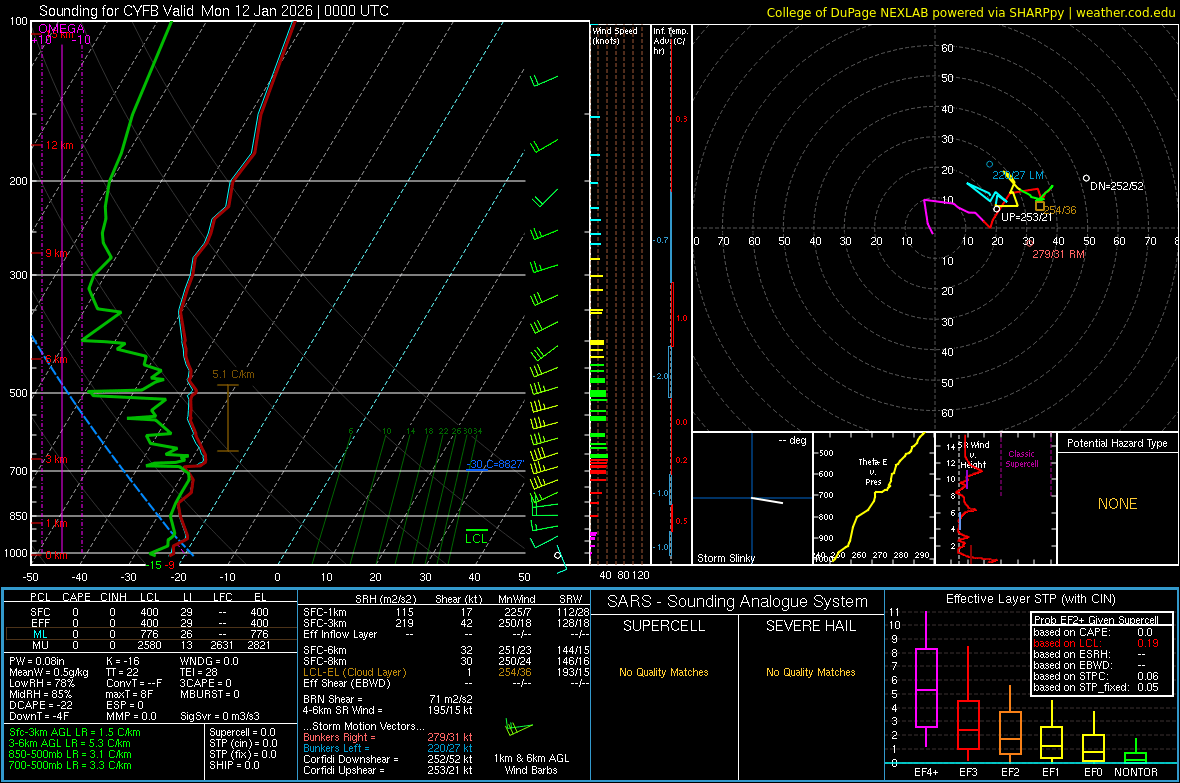
Task: Click the 'Inf. Temp. Adv. (C/hr)' header
Action: tap(670, 41)
